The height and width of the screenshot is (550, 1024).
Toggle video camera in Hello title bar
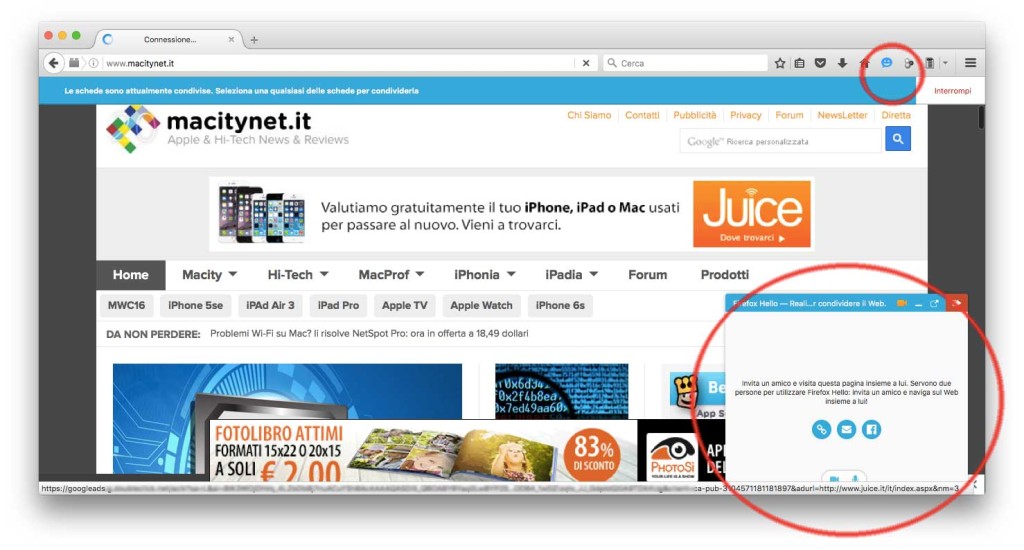pos(902,304)
